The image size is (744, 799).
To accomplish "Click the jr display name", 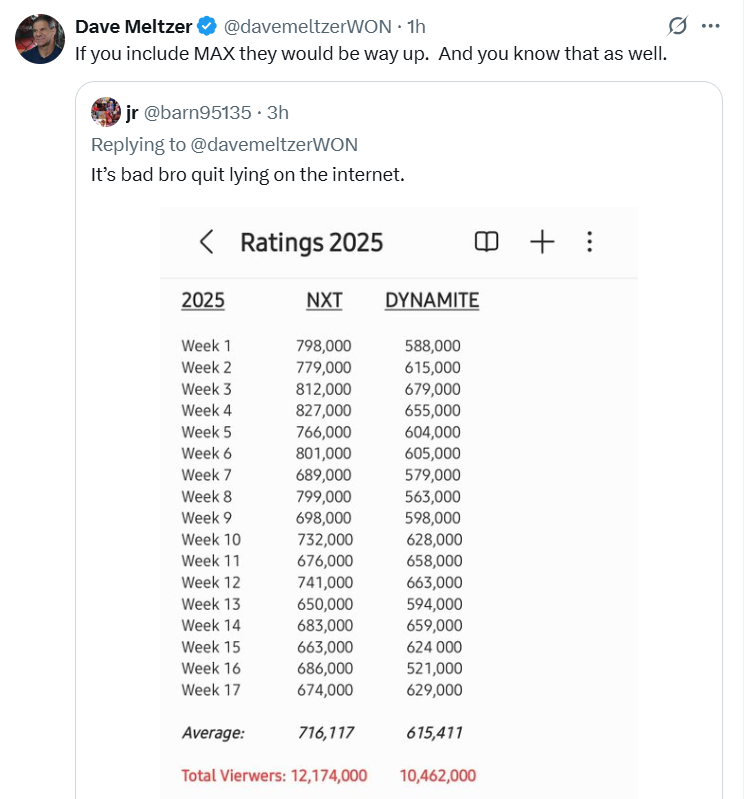I will click(x=132, y=113).
